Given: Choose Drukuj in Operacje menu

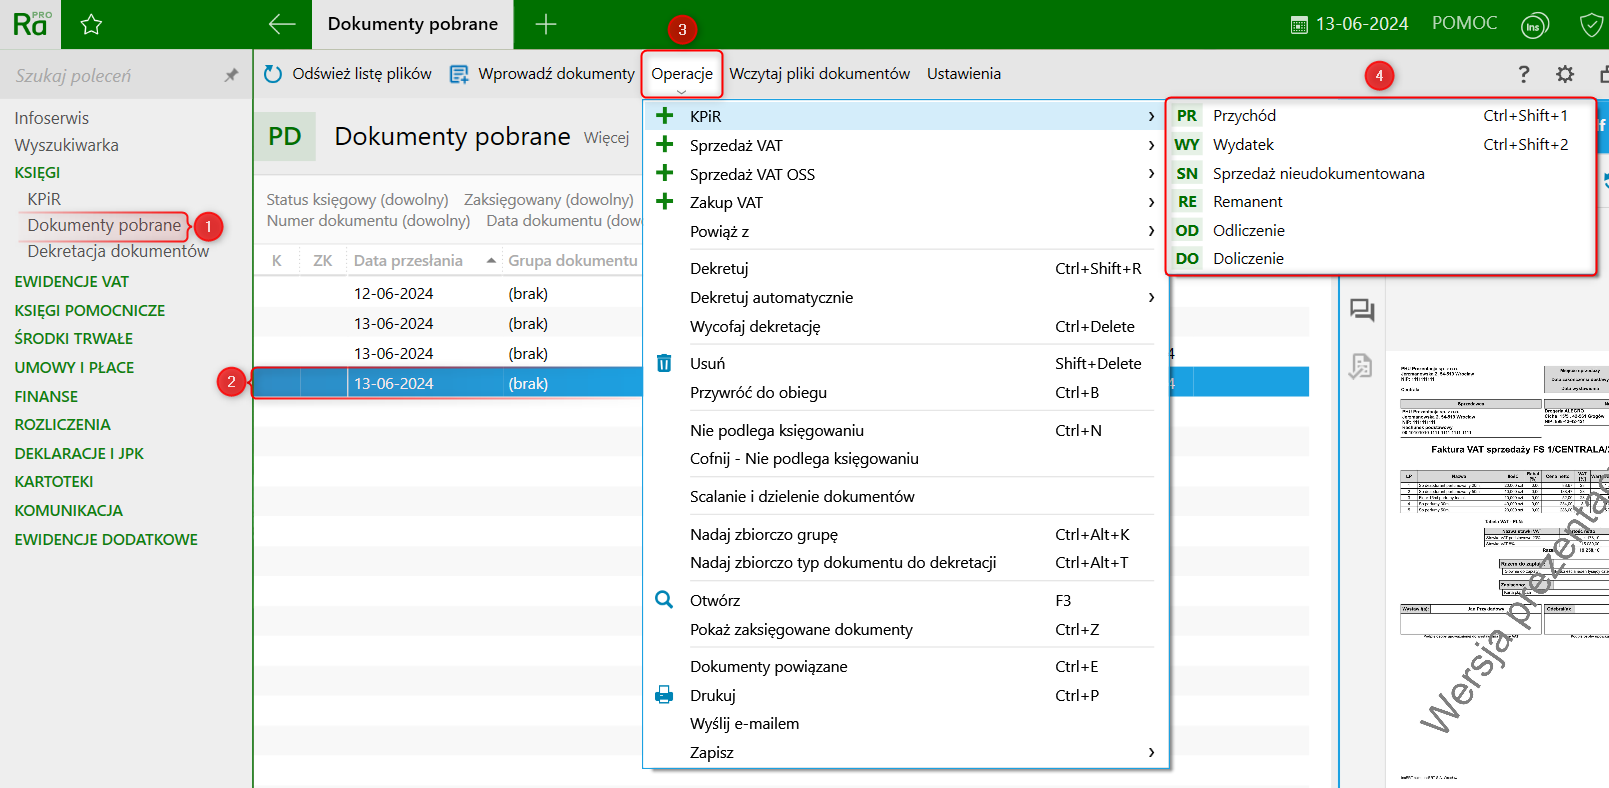Looking at the screenshot, I should 713,695.
